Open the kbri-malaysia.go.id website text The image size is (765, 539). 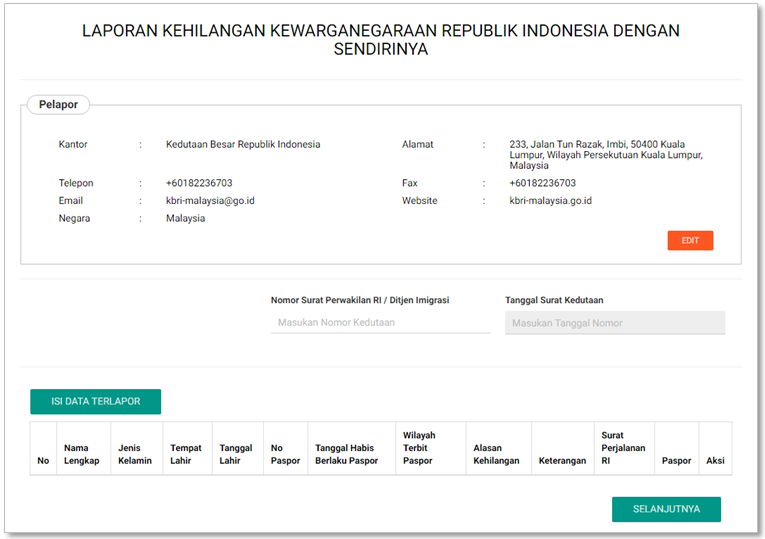pos(550,201)
